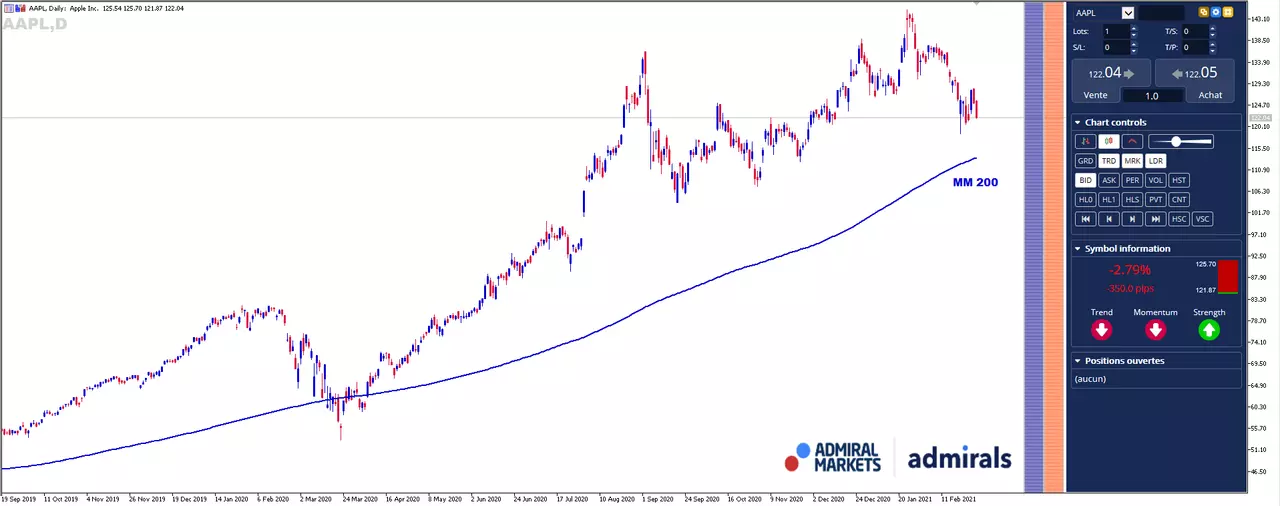Toggle the VSC button
Screen dimensions: 1280x506
pyautogui.click(x=1202, y=219)
